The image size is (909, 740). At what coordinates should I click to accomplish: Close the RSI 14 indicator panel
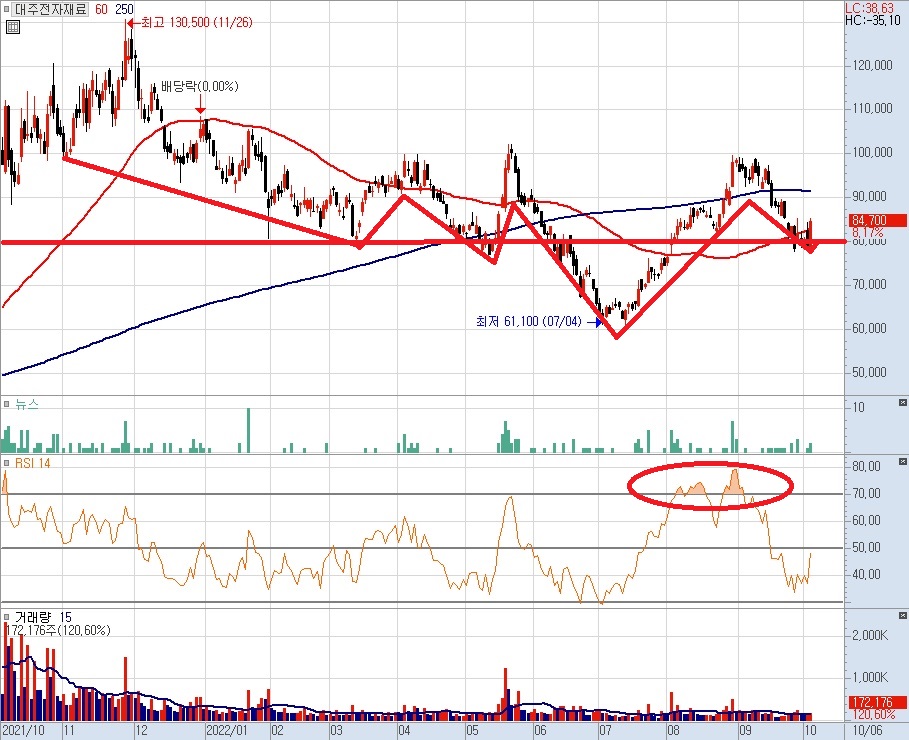click(903, 462)
